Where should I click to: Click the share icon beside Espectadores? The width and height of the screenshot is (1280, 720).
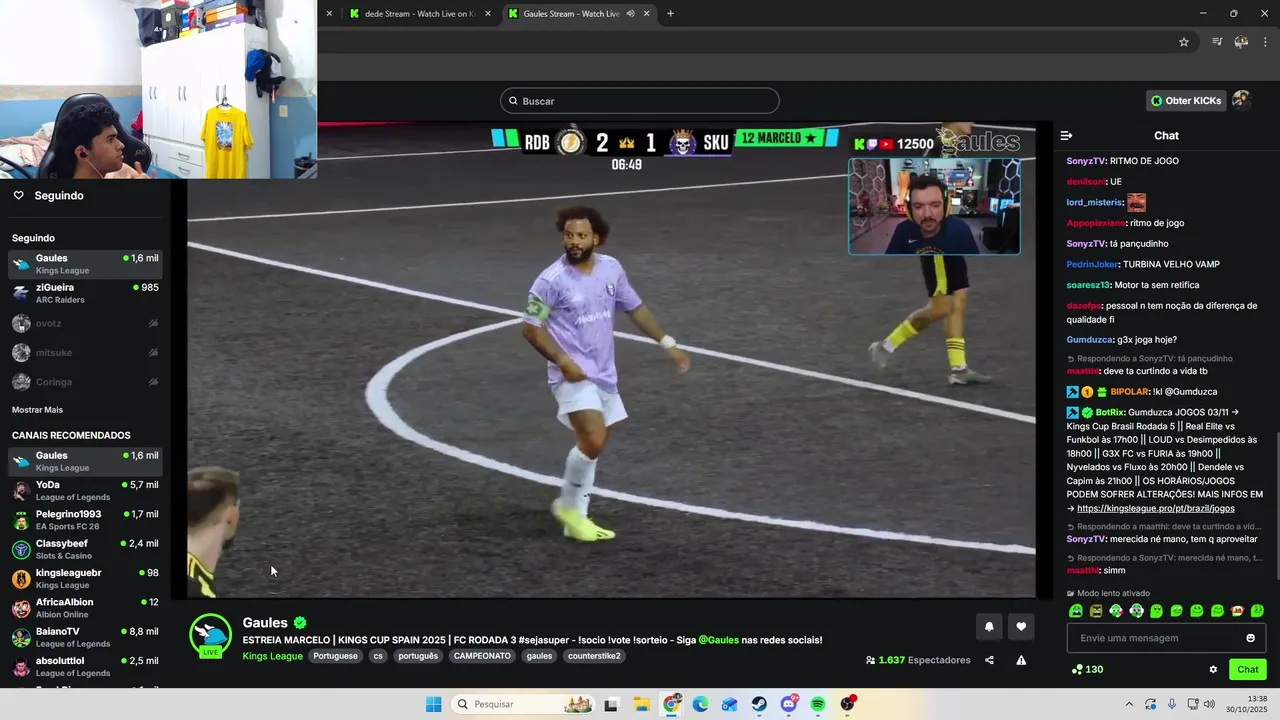pos(989,660)
